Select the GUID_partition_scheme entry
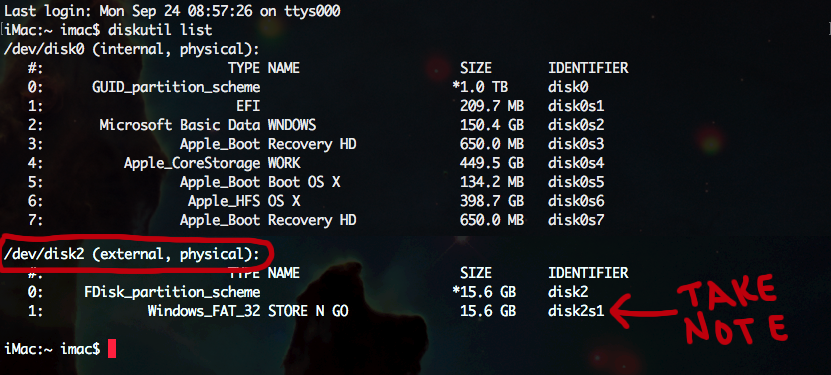The height and width of the screenshot is (375, 831). tap(176, 87)
